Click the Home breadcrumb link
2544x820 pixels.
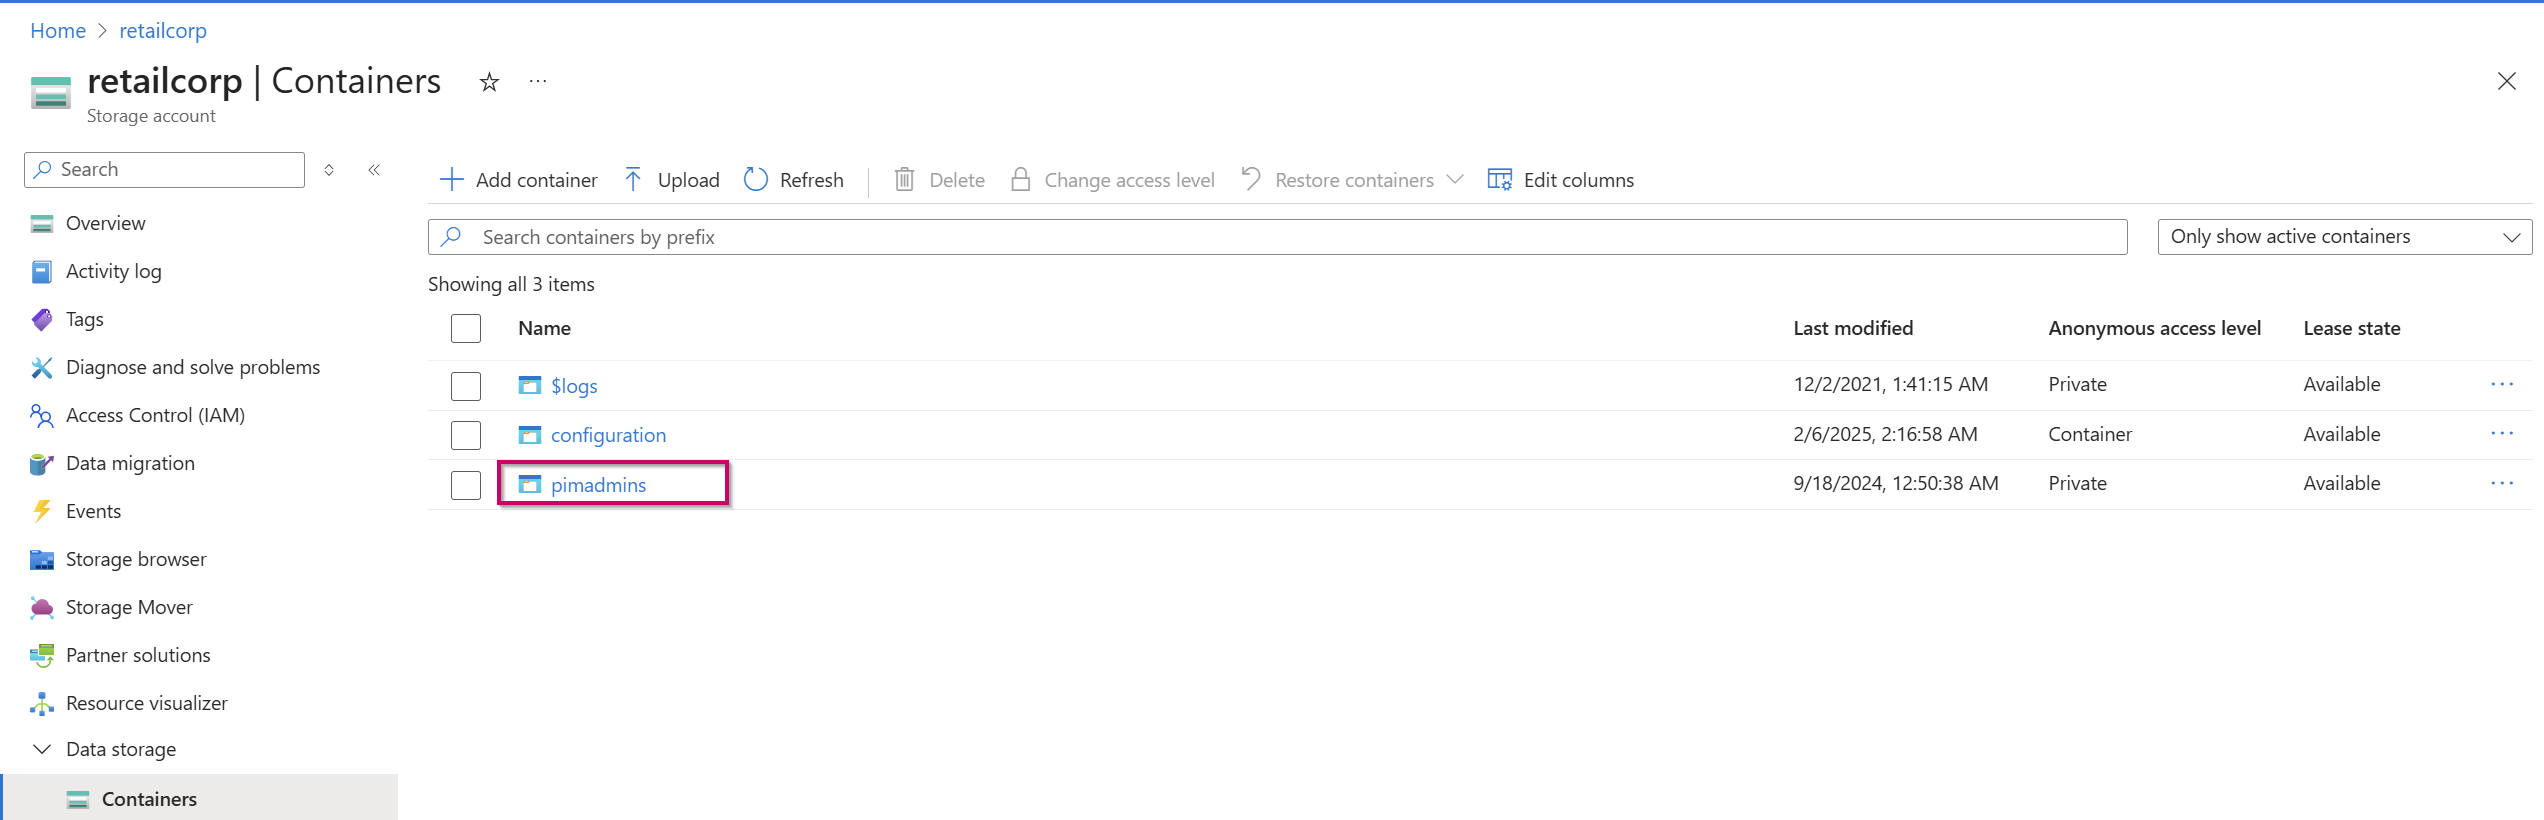tap(58, 31)
